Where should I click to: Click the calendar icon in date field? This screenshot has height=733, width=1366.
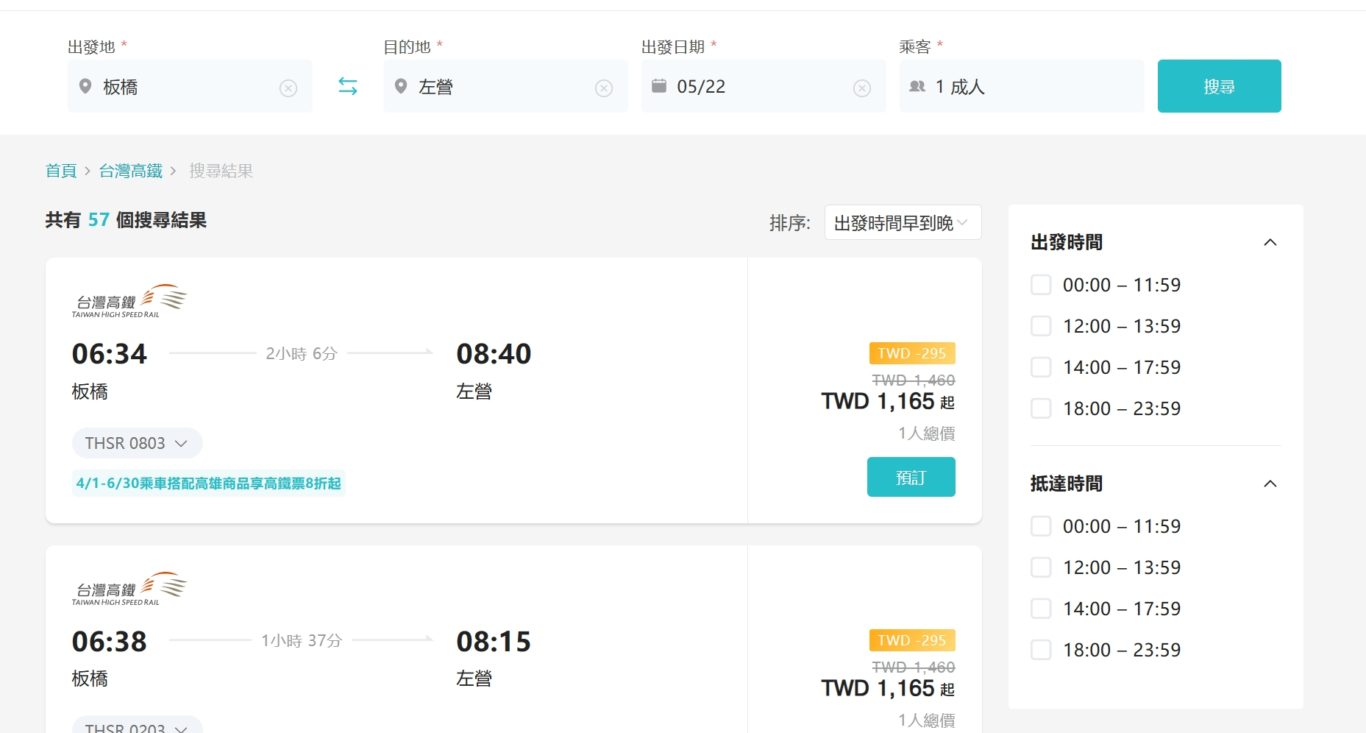659,86
